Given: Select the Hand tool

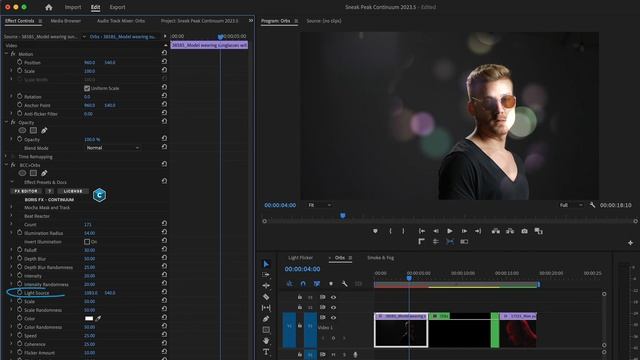Looking at the screenshot, I should 266,340.
